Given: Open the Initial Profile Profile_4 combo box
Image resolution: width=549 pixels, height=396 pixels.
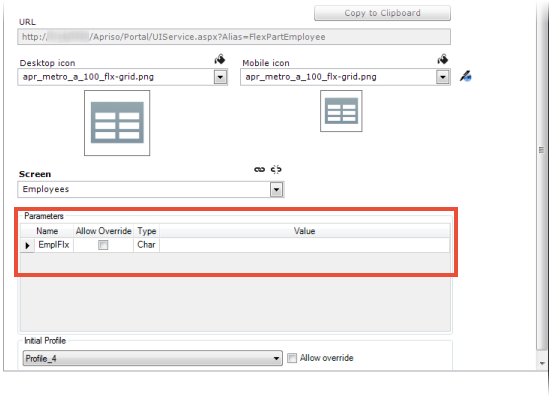Looking at the screenshot, I should coord(153,358).
